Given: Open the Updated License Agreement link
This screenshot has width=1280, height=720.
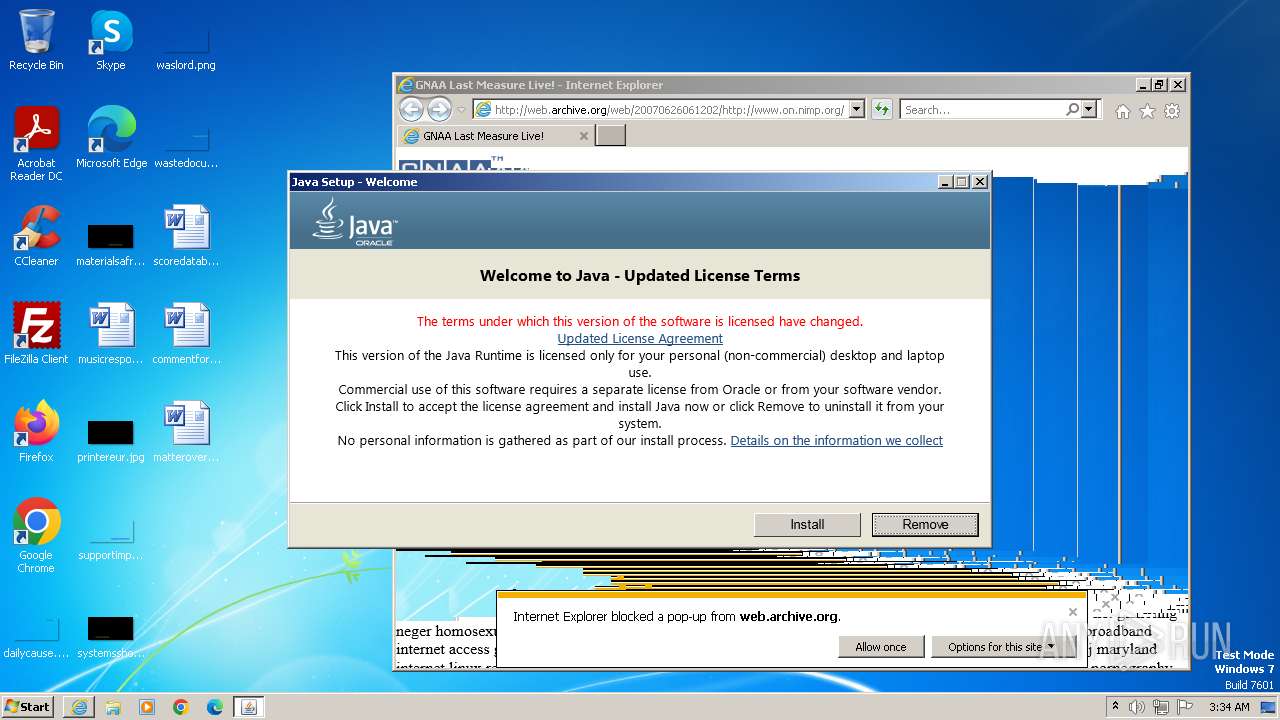Looking at the screenshot, I should coord(640,339).
